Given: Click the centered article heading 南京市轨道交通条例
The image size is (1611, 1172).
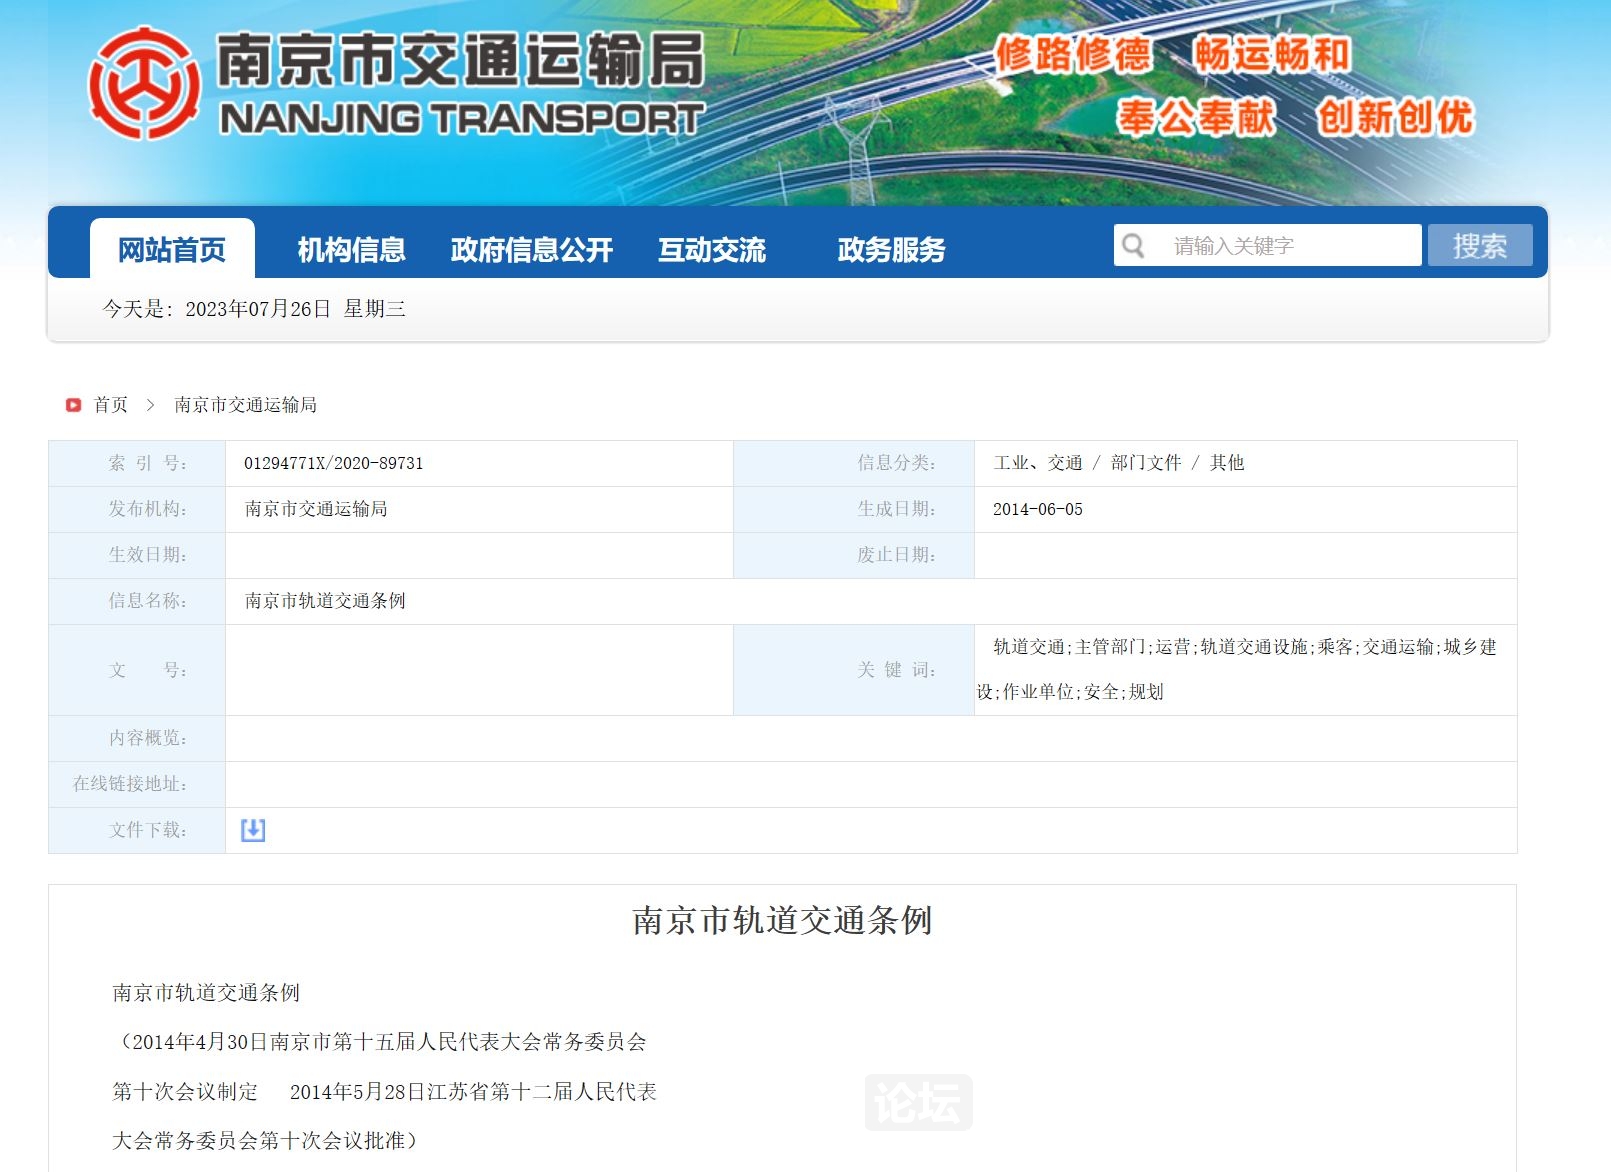Looking at the screenshot, I should pos(783,920).
